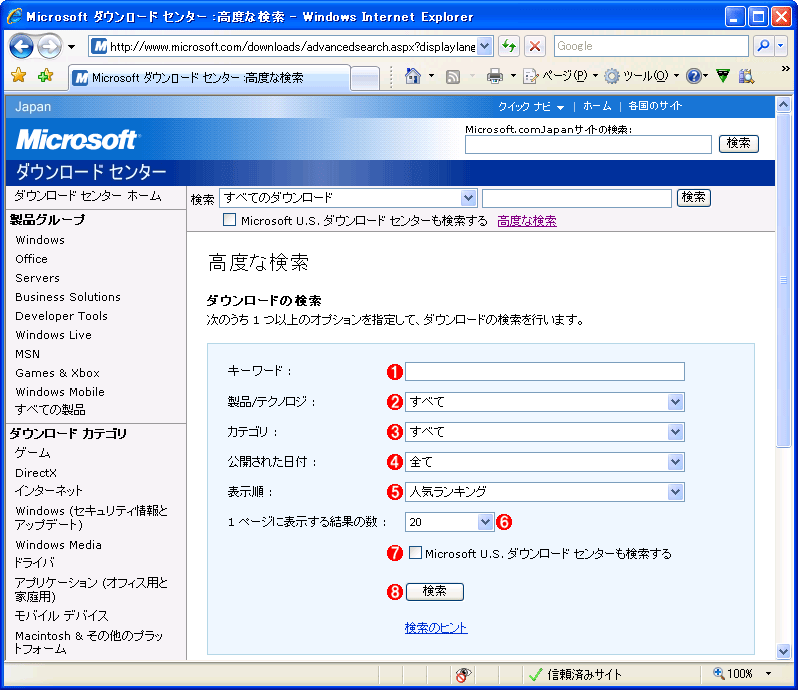Open the ツール(O) toolbar menu

(642, 76)
